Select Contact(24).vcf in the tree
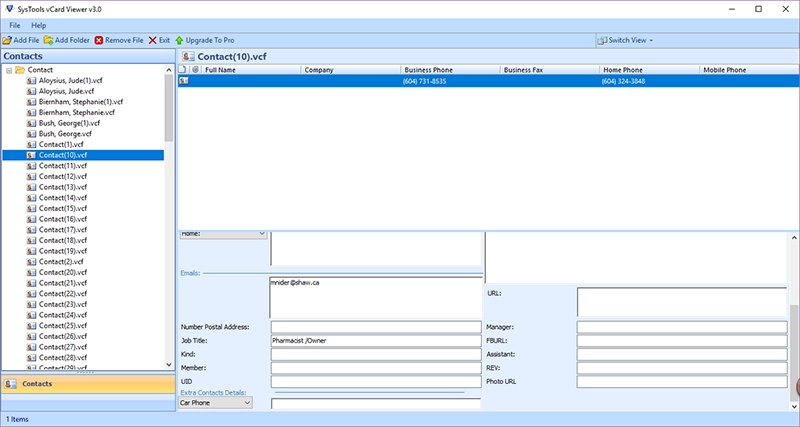The width and height of the screenshot is (800, 427). (x=63, y=315)
